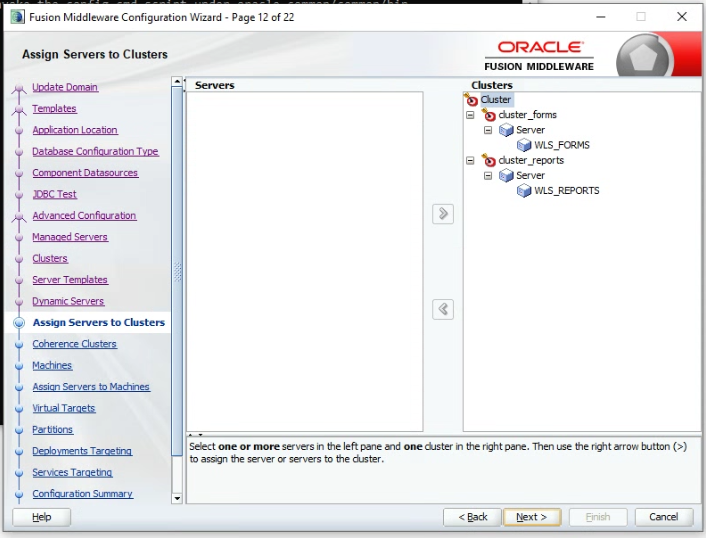
Task: Click the Oracle pentagon logo graphic
Action: (x=644, y=57)
